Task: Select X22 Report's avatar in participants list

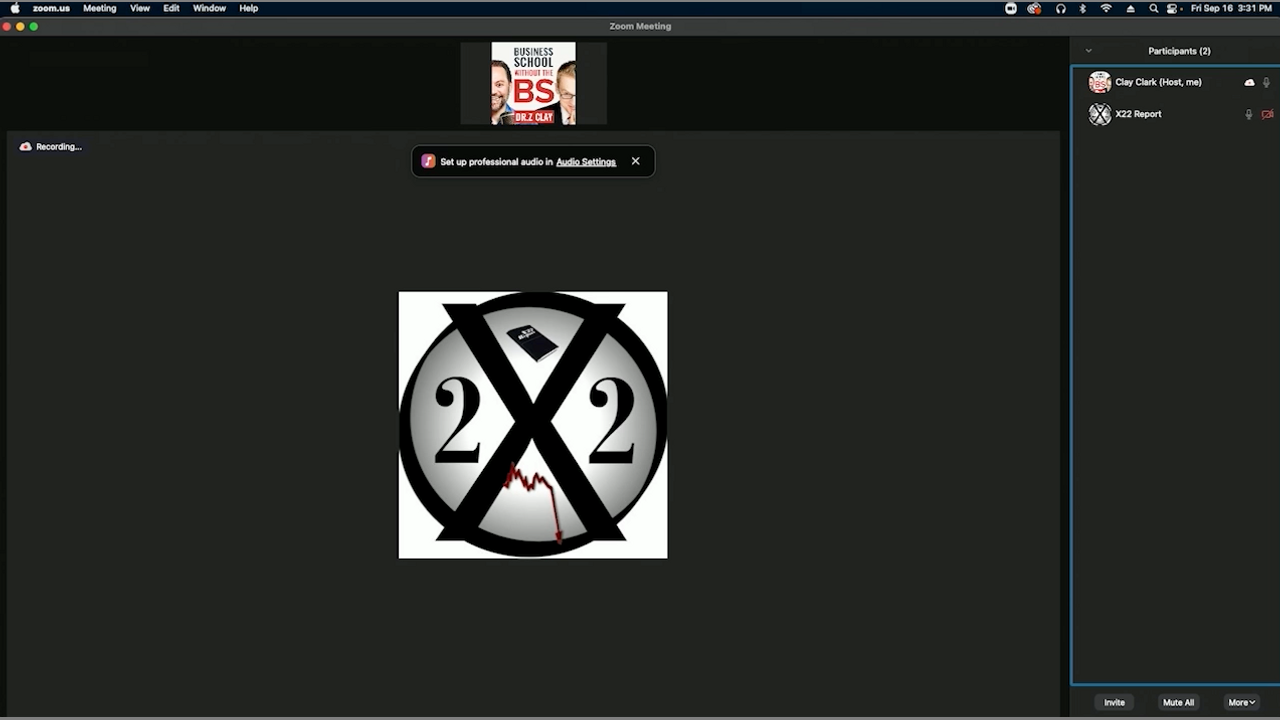Action: (x=1100, y=115)
